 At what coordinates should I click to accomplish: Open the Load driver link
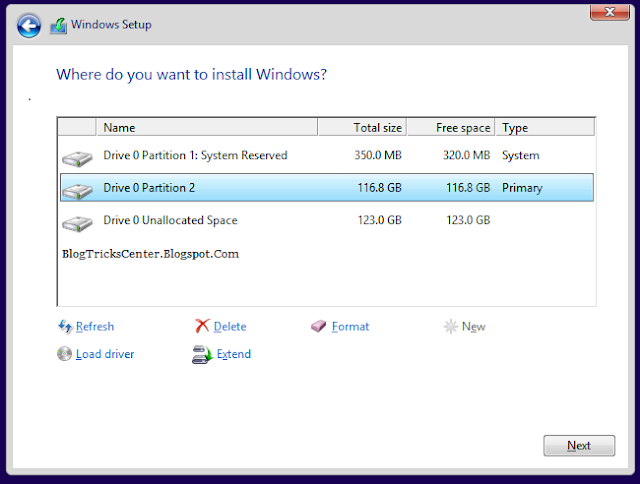(x=105, y=354)
